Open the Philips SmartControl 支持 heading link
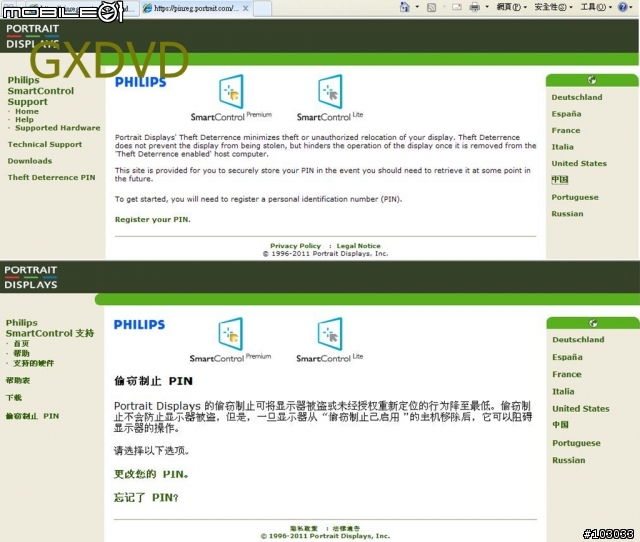 tap(50, 328)
